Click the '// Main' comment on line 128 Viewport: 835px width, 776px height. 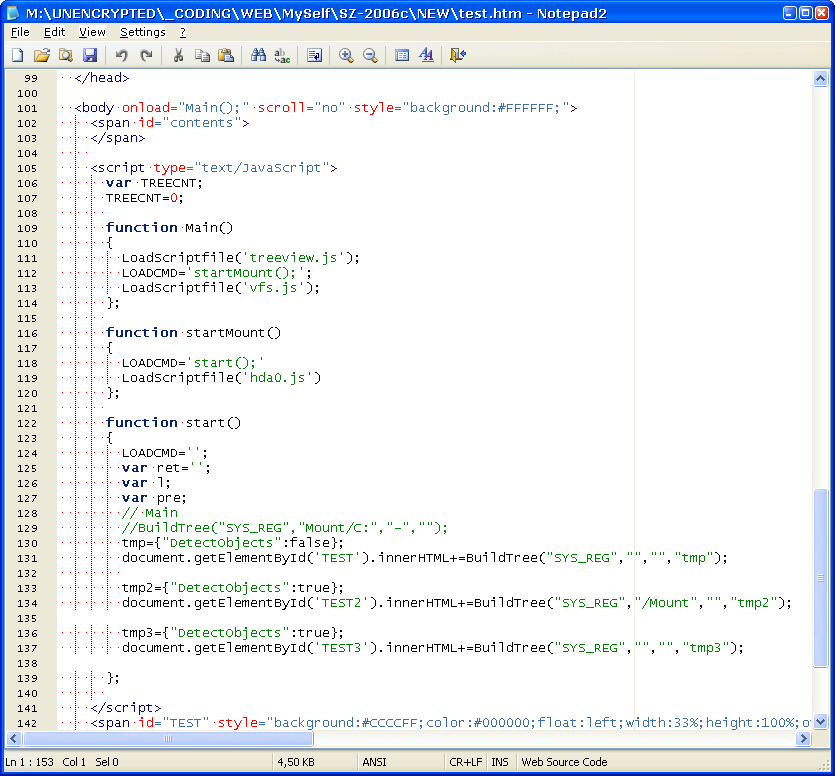[x=150, y=513]
